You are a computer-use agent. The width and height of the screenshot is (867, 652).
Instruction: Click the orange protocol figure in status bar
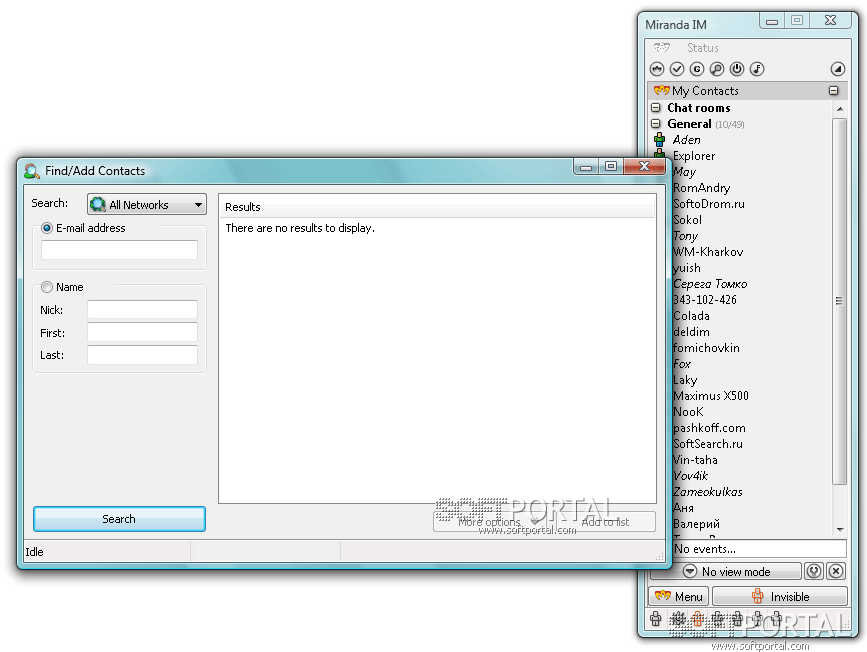[x=698, y=619]
